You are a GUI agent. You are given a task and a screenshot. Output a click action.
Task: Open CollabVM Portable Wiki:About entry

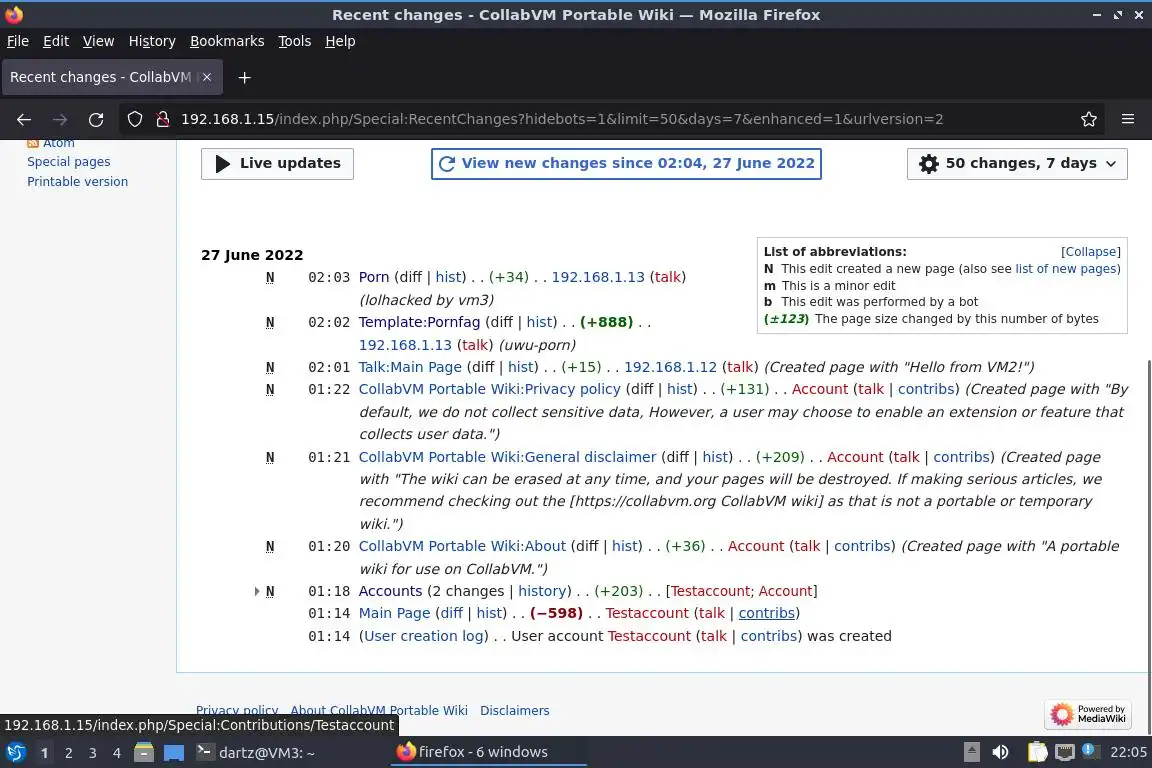point(462,546)
